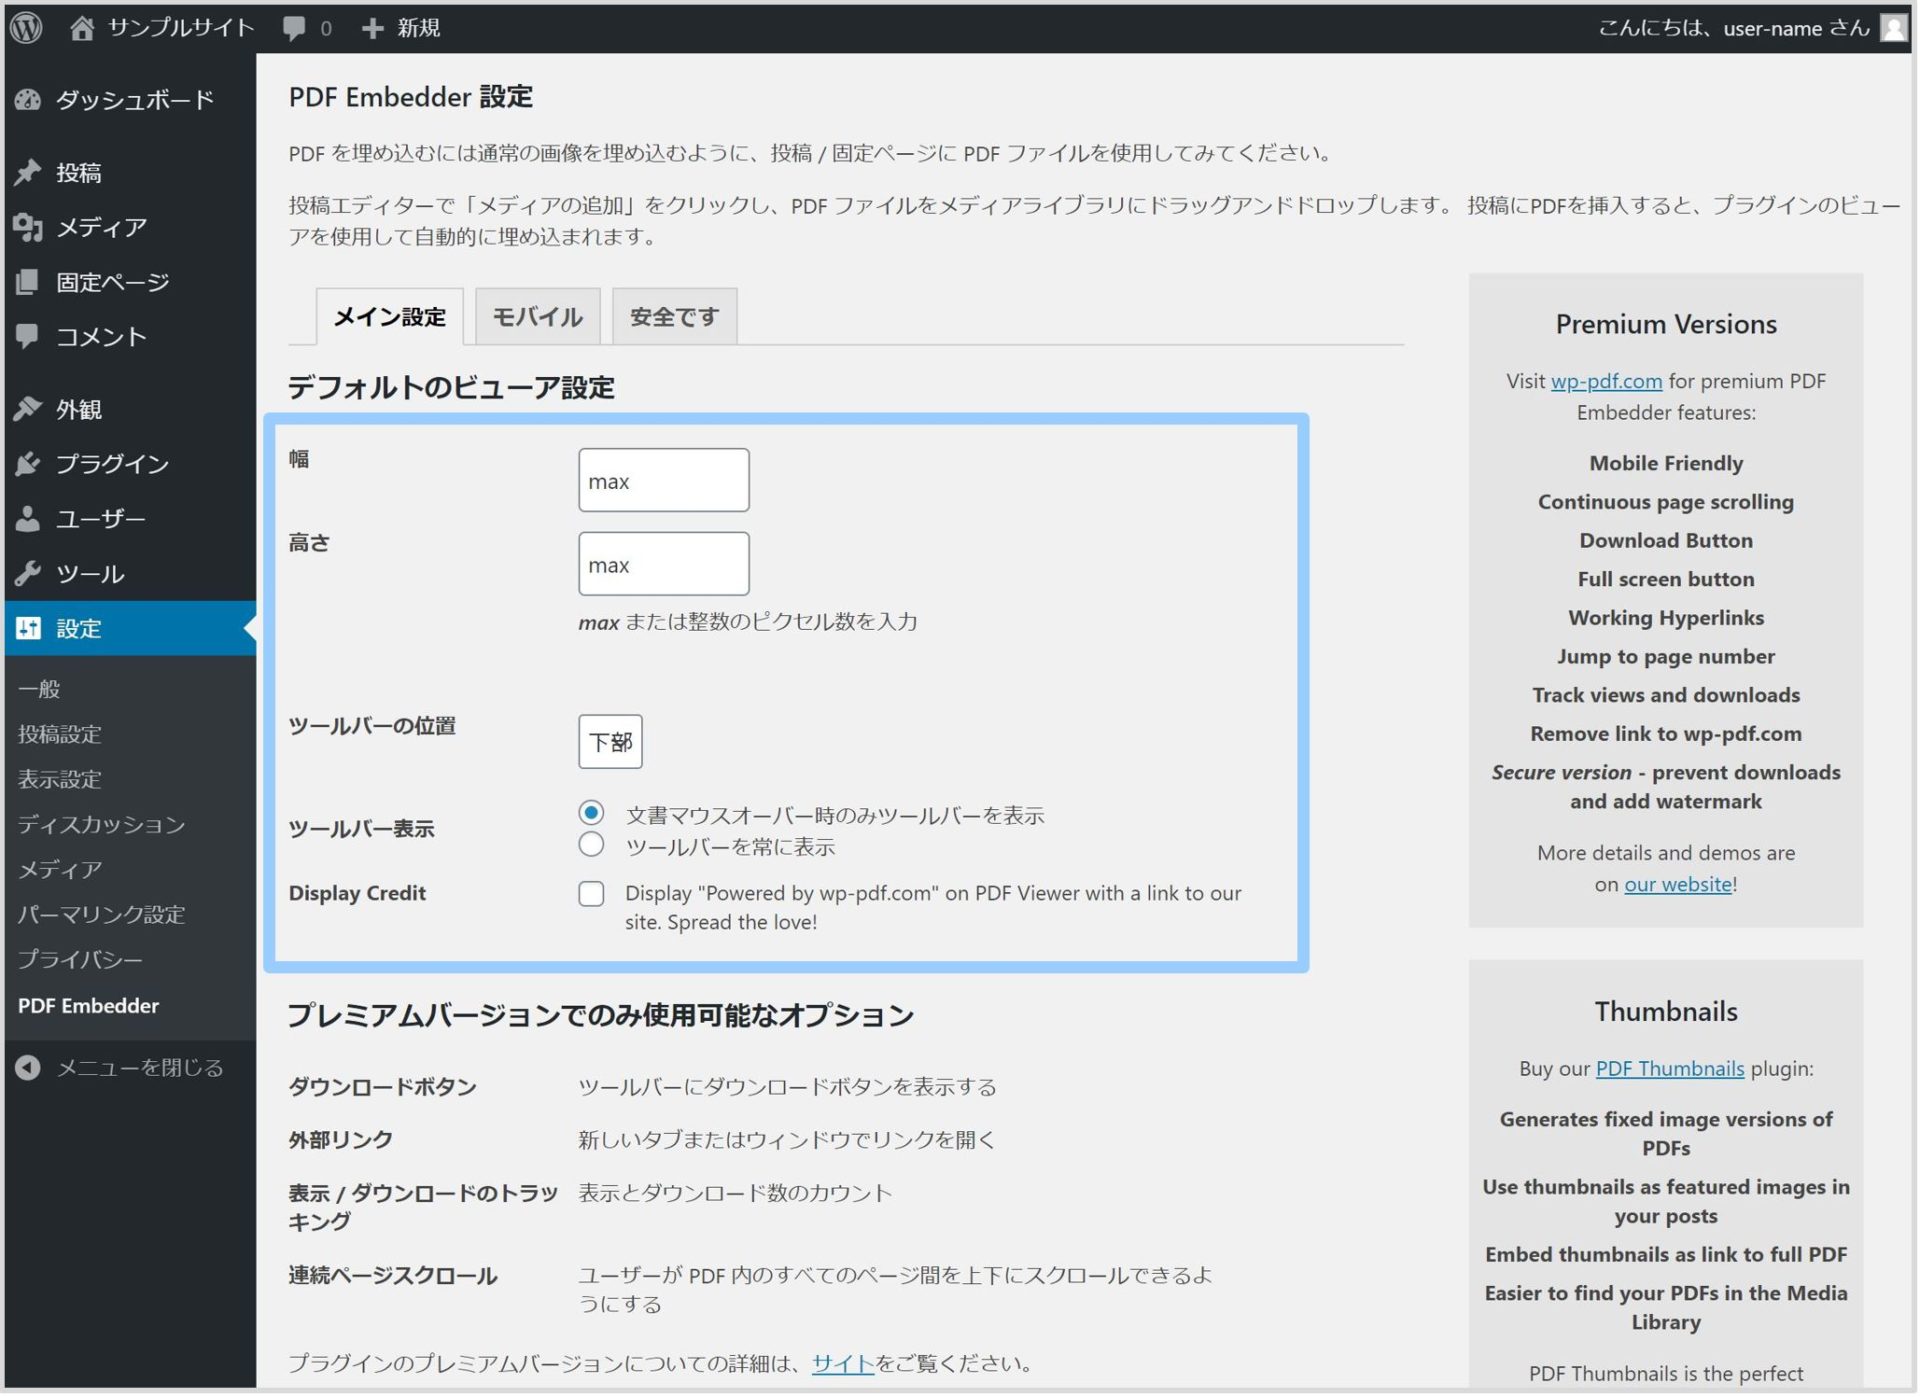The height and width of the screenshot is (1397, 1920).
Task: Open the dashboard via the ダッシュボード icon
Action: [28, 100]
